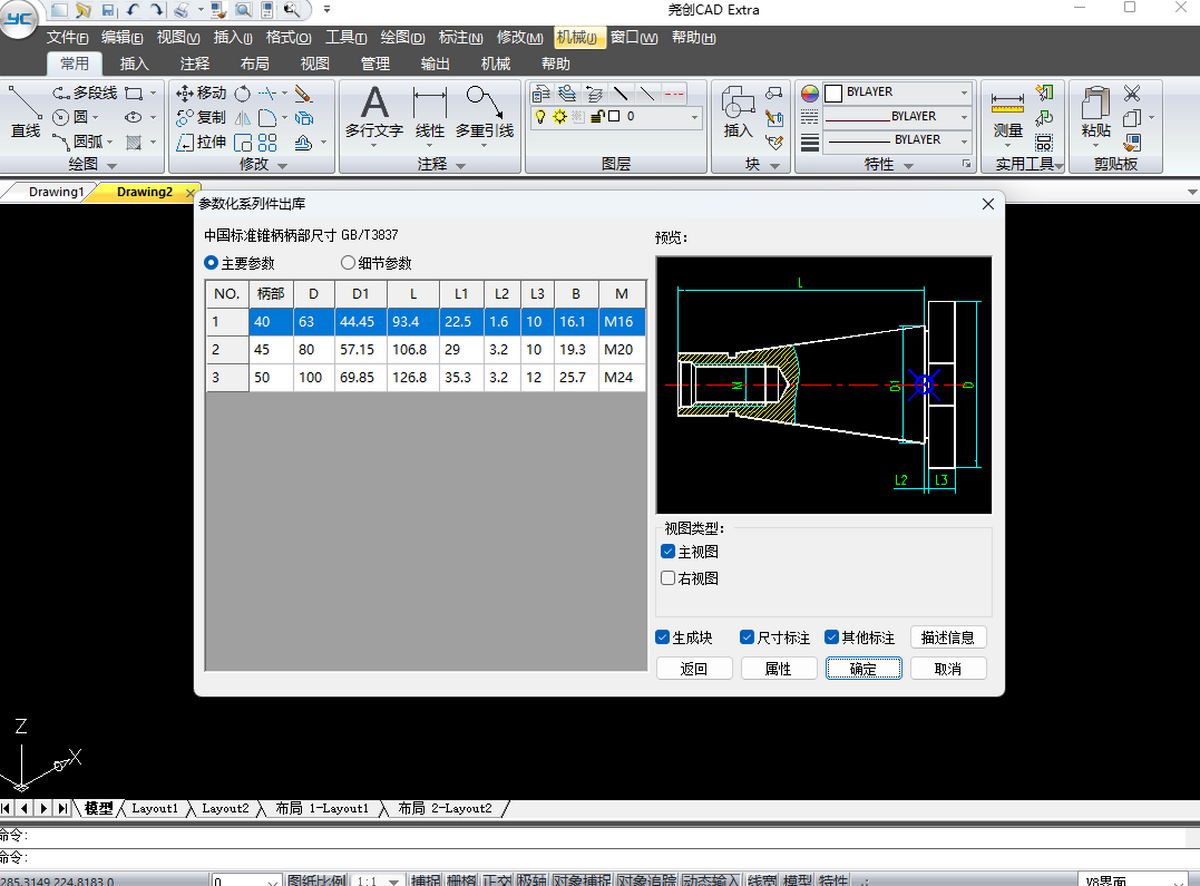Open the layer properties manager icon
The width and height of the screenshot is (1200, 886).
pos(541,93)
